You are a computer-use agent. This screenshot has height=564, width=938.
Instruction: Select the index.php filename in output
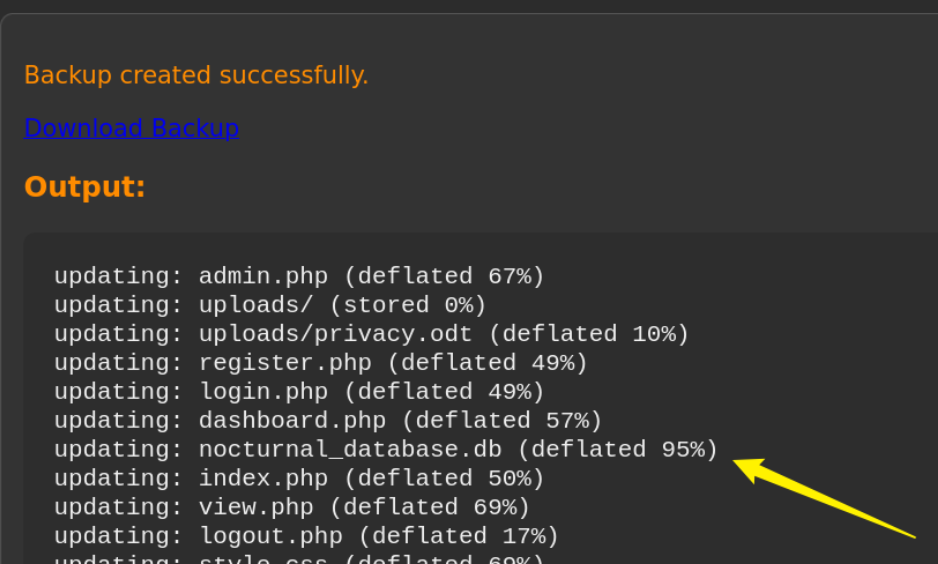pyautogui.click(x=263, y=478)
